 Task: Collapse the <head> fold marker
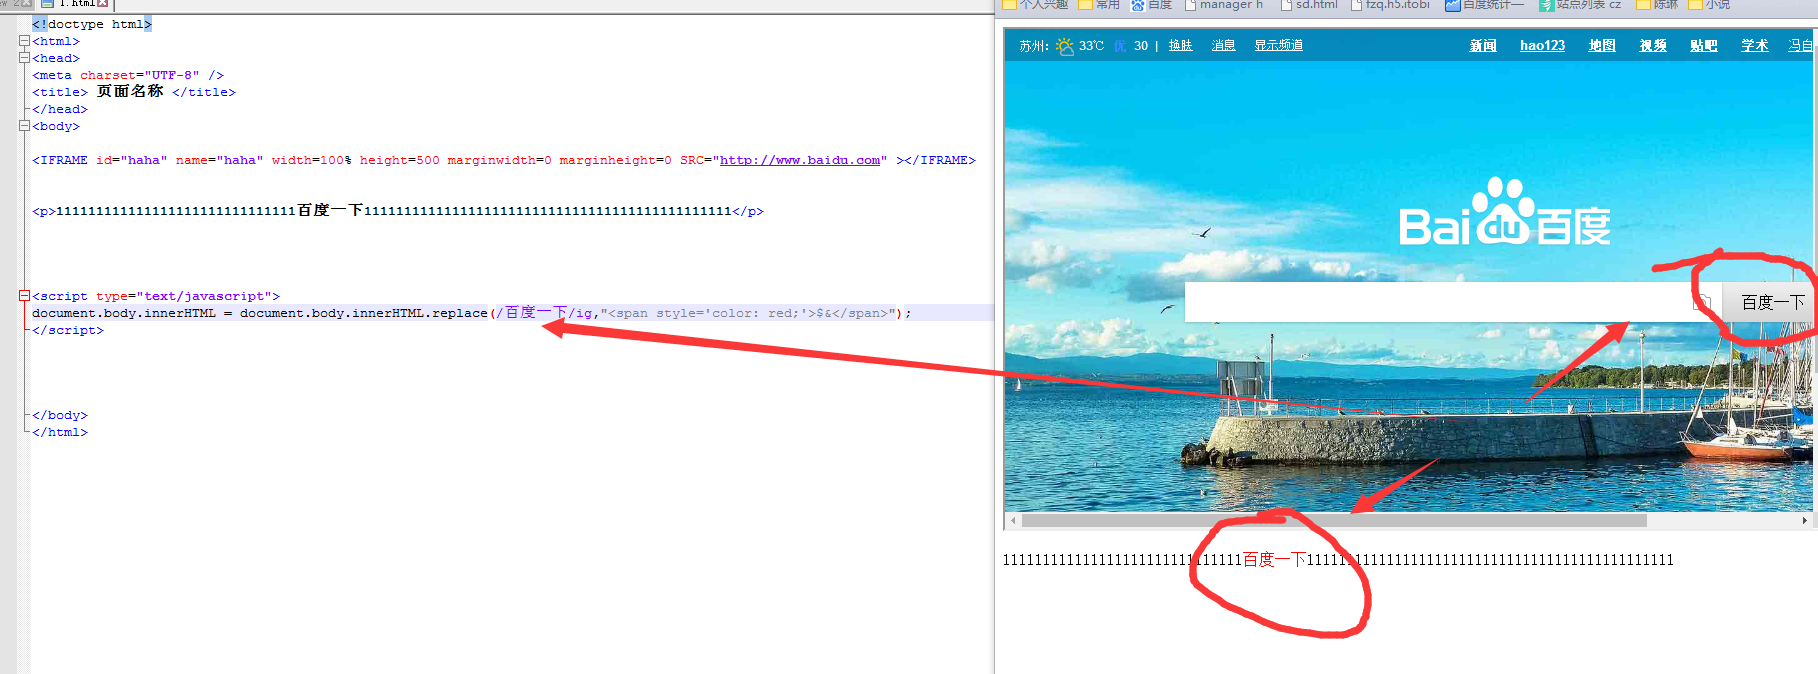click(24, 58)
